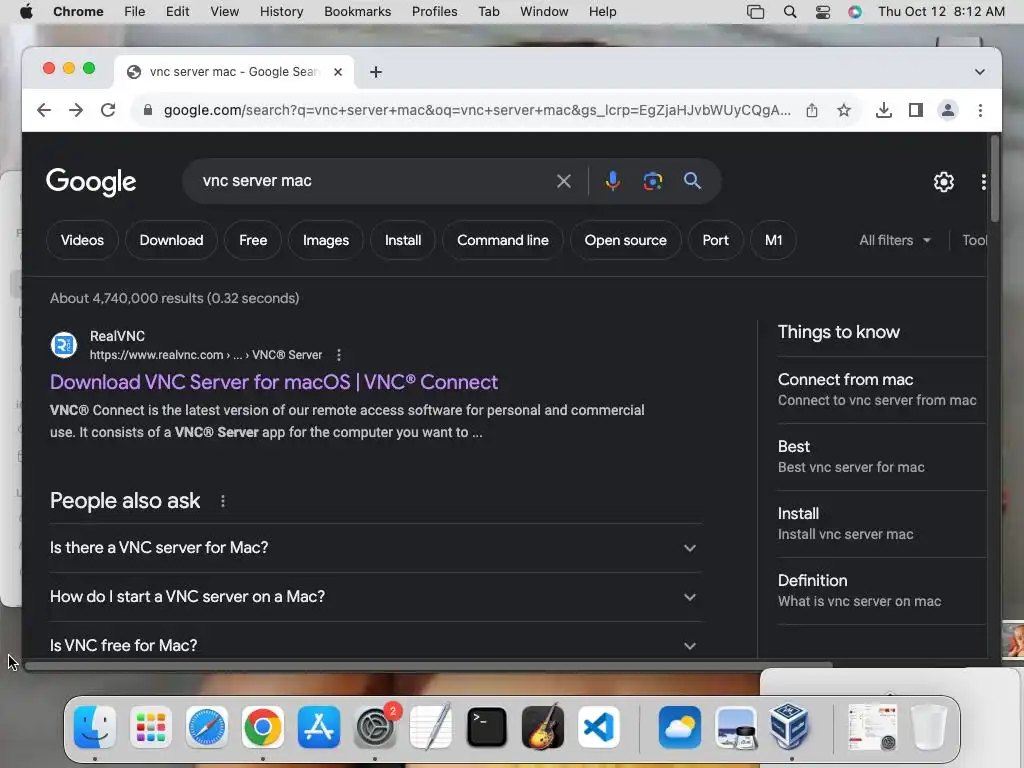Click the page vertical scrollbar thumb
This screenshot has height=768, width=1024.
[x=995, y=178]
